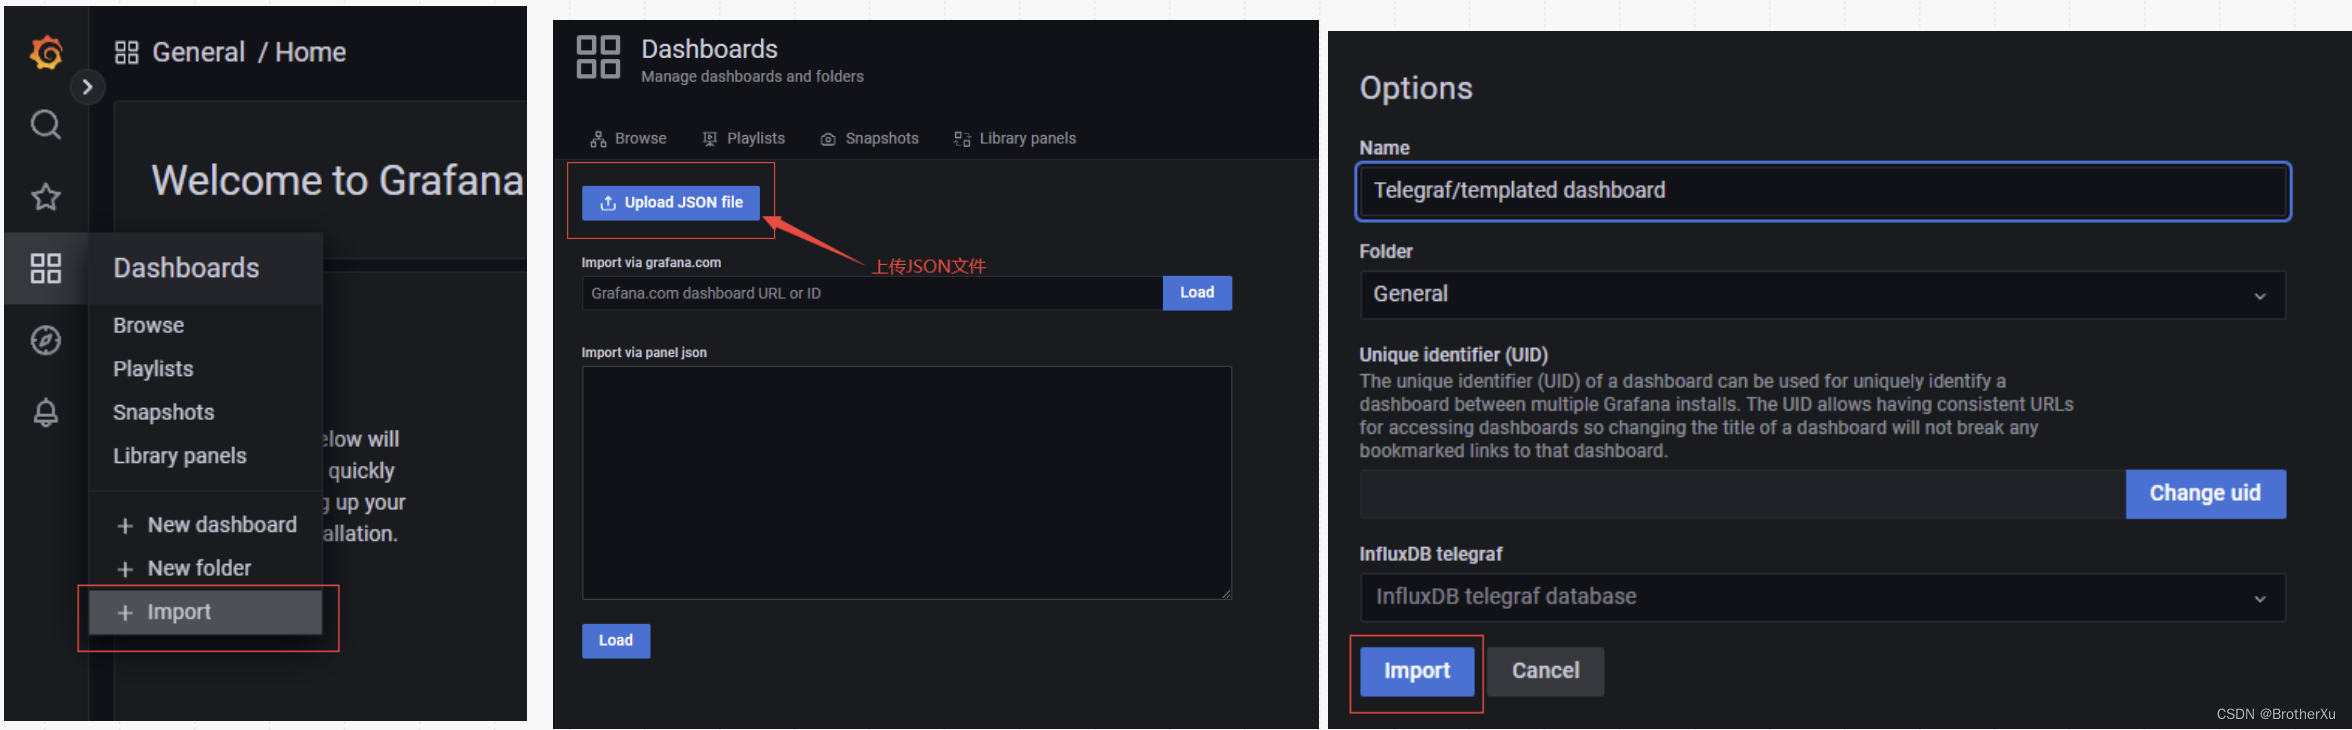The image size is (2352, 730).
Task: Open the Alerting bell icon
Action: 46,413
